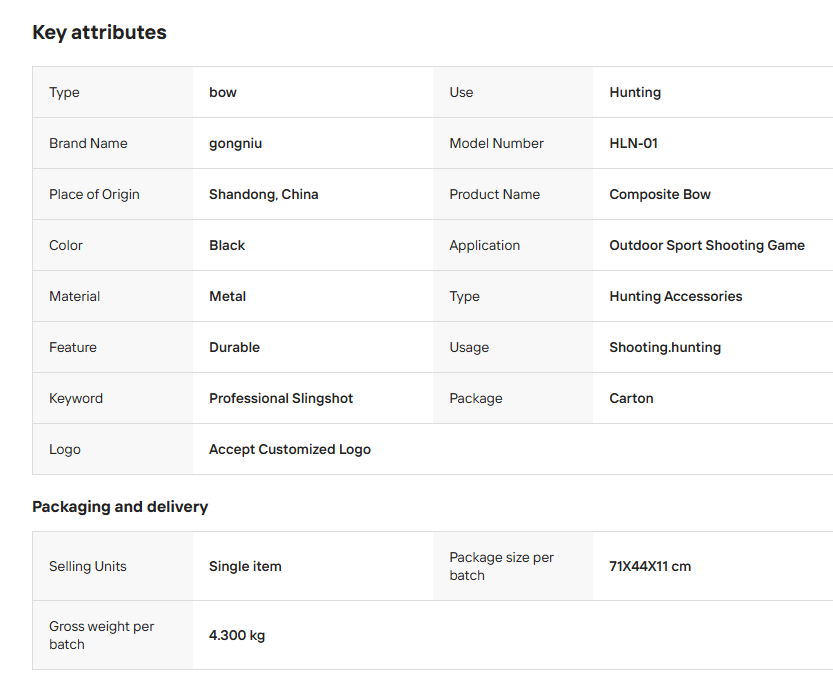Click the "Packaging and delivery" heading

pyautogui.click(x=120, y=507)
